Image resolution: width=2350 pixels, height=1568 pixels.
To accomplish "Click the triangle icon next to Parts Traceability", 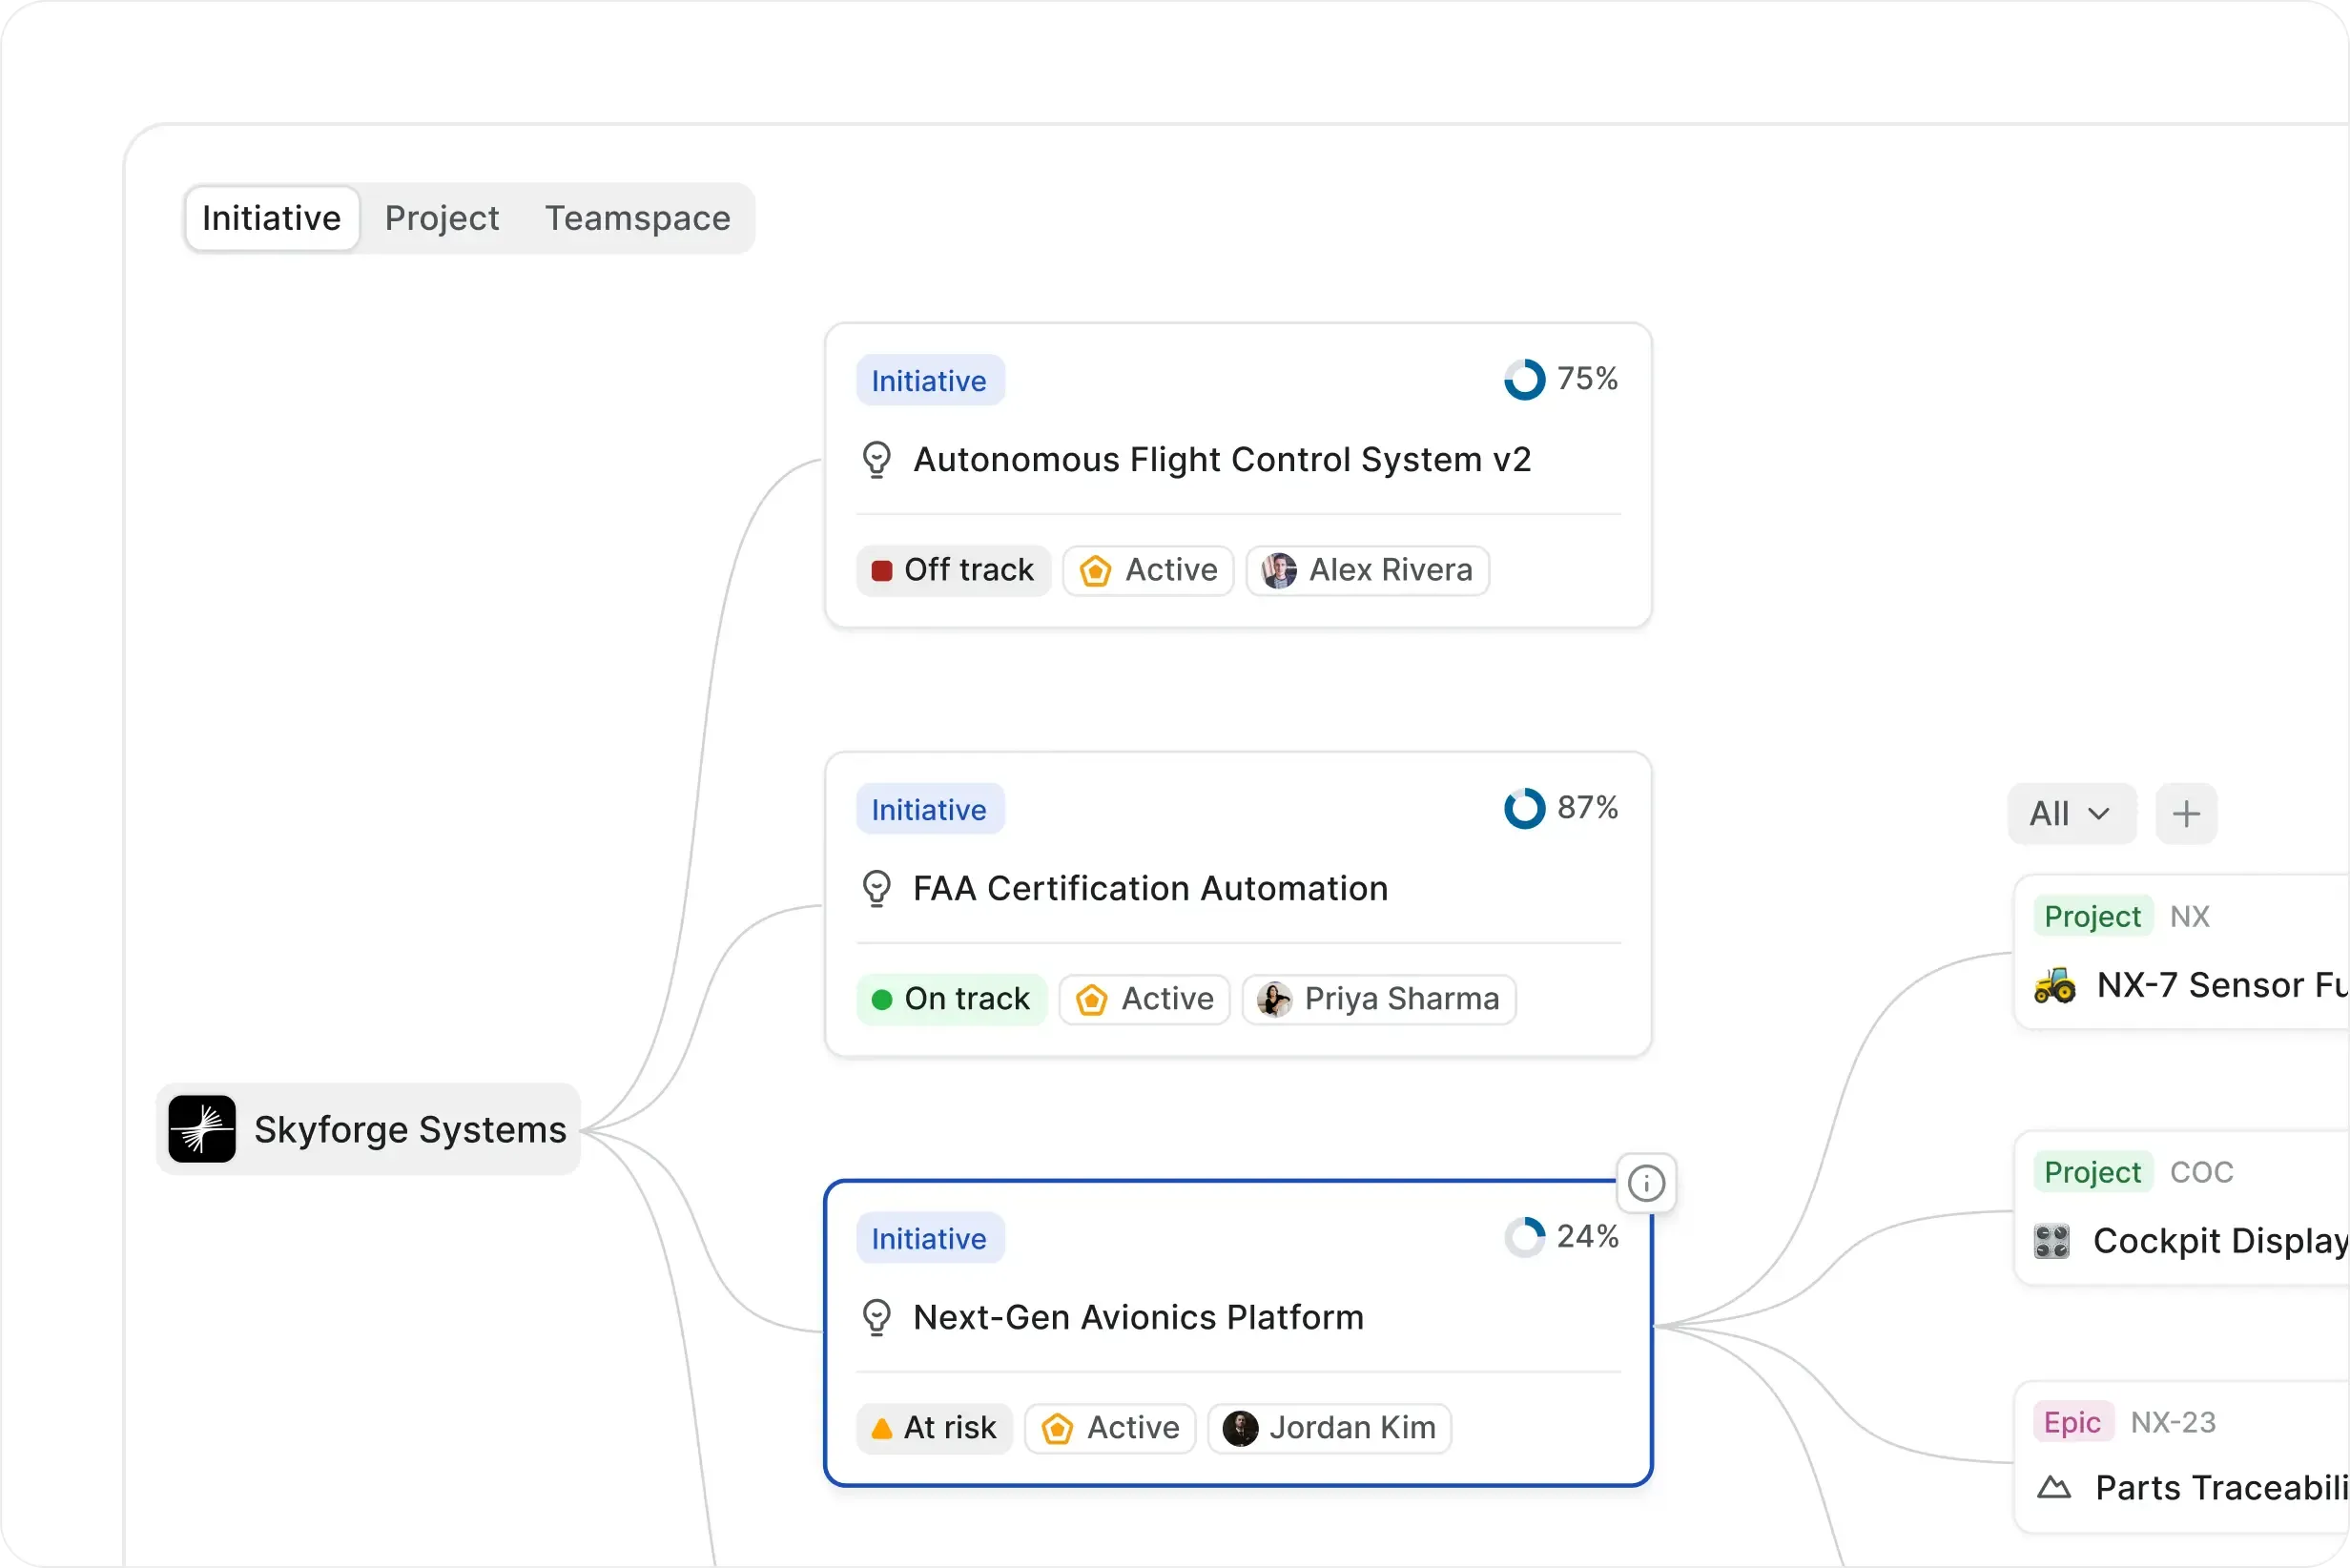I will click(2056, 1487).
